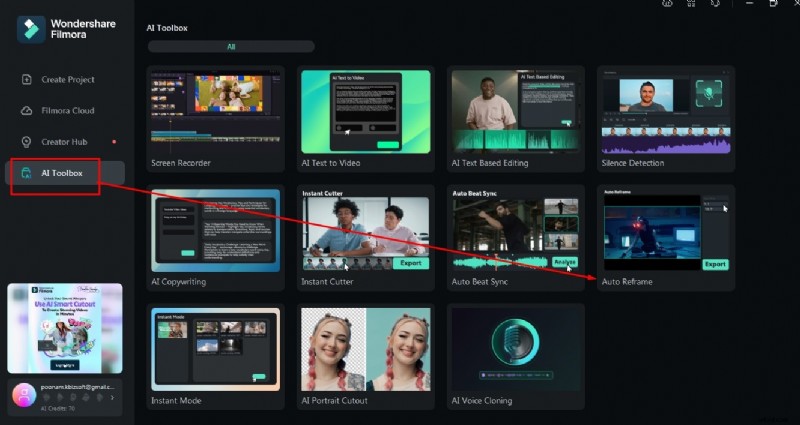Select the AI Toolbox sidebar icon
Screen dimensions: 800x425
pyautogui.click(x=27, y=173)
